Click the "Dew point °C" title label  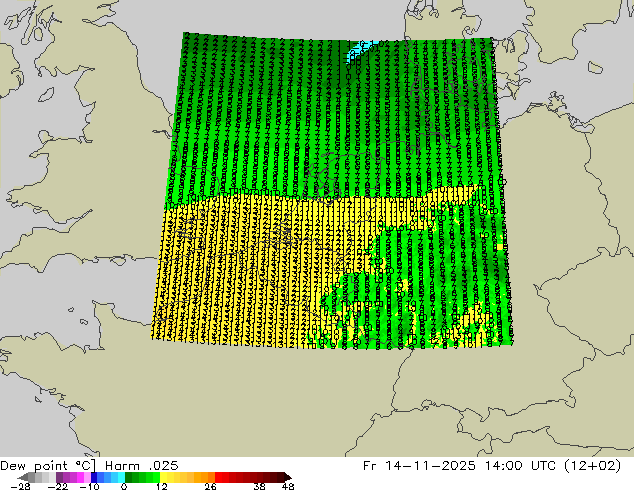click(x=48, y=466)
